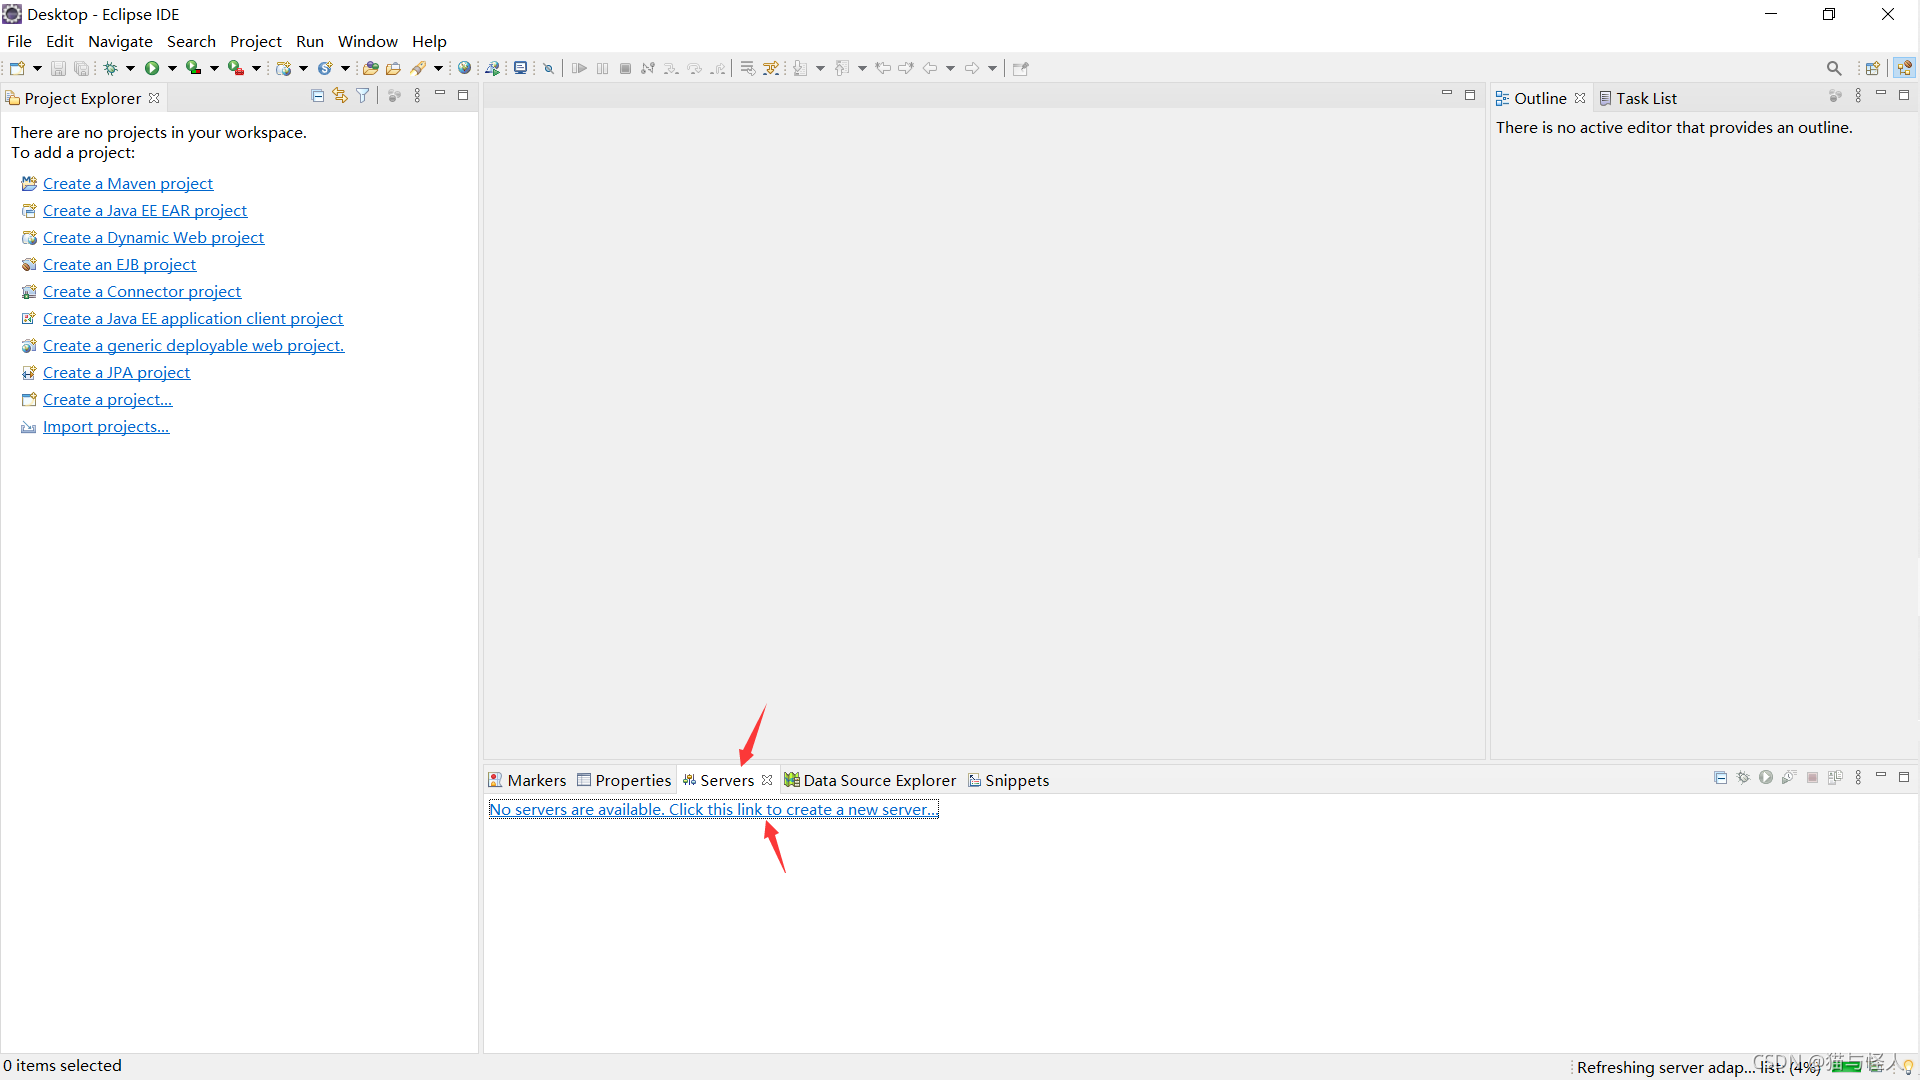This screenshot has width=1920, height=1080.
Task: Open the Window menu
Action: point(367,41)
